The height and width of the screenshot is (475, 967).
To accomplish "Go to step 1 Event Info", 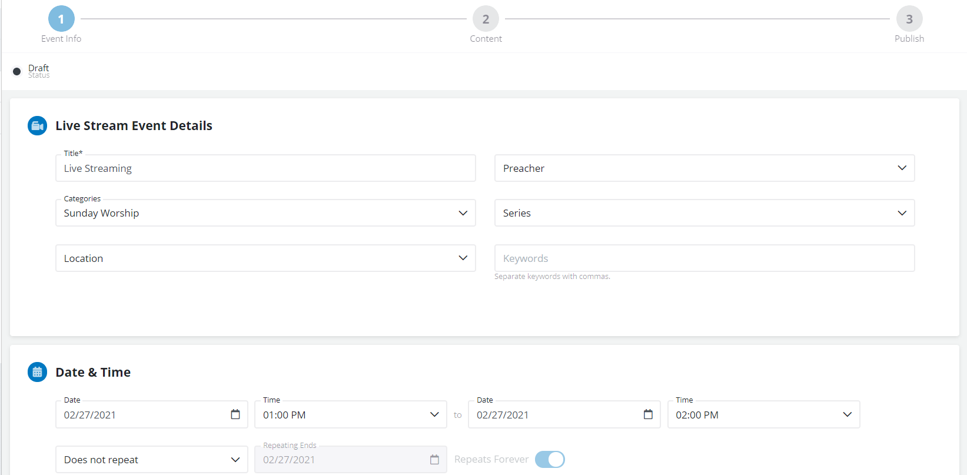I will pyautogui.click(x=61, y=19).
